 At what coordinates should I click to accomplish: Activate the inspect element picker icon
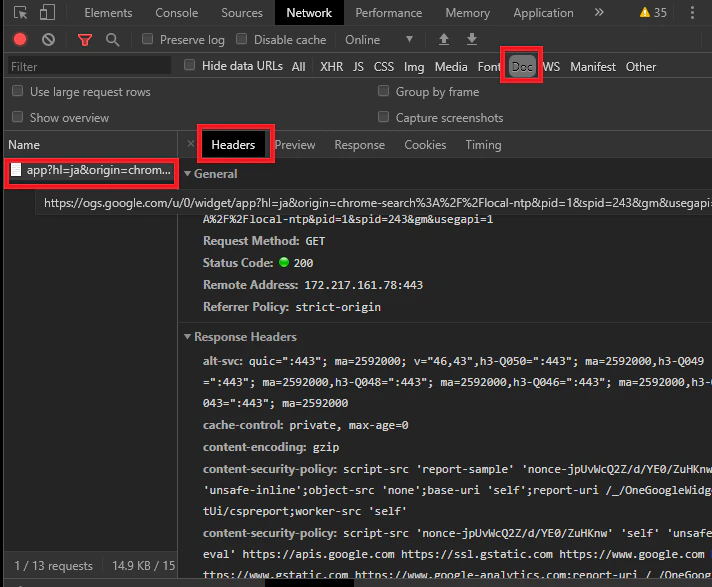pyautogui.click(x=20, y=12)
